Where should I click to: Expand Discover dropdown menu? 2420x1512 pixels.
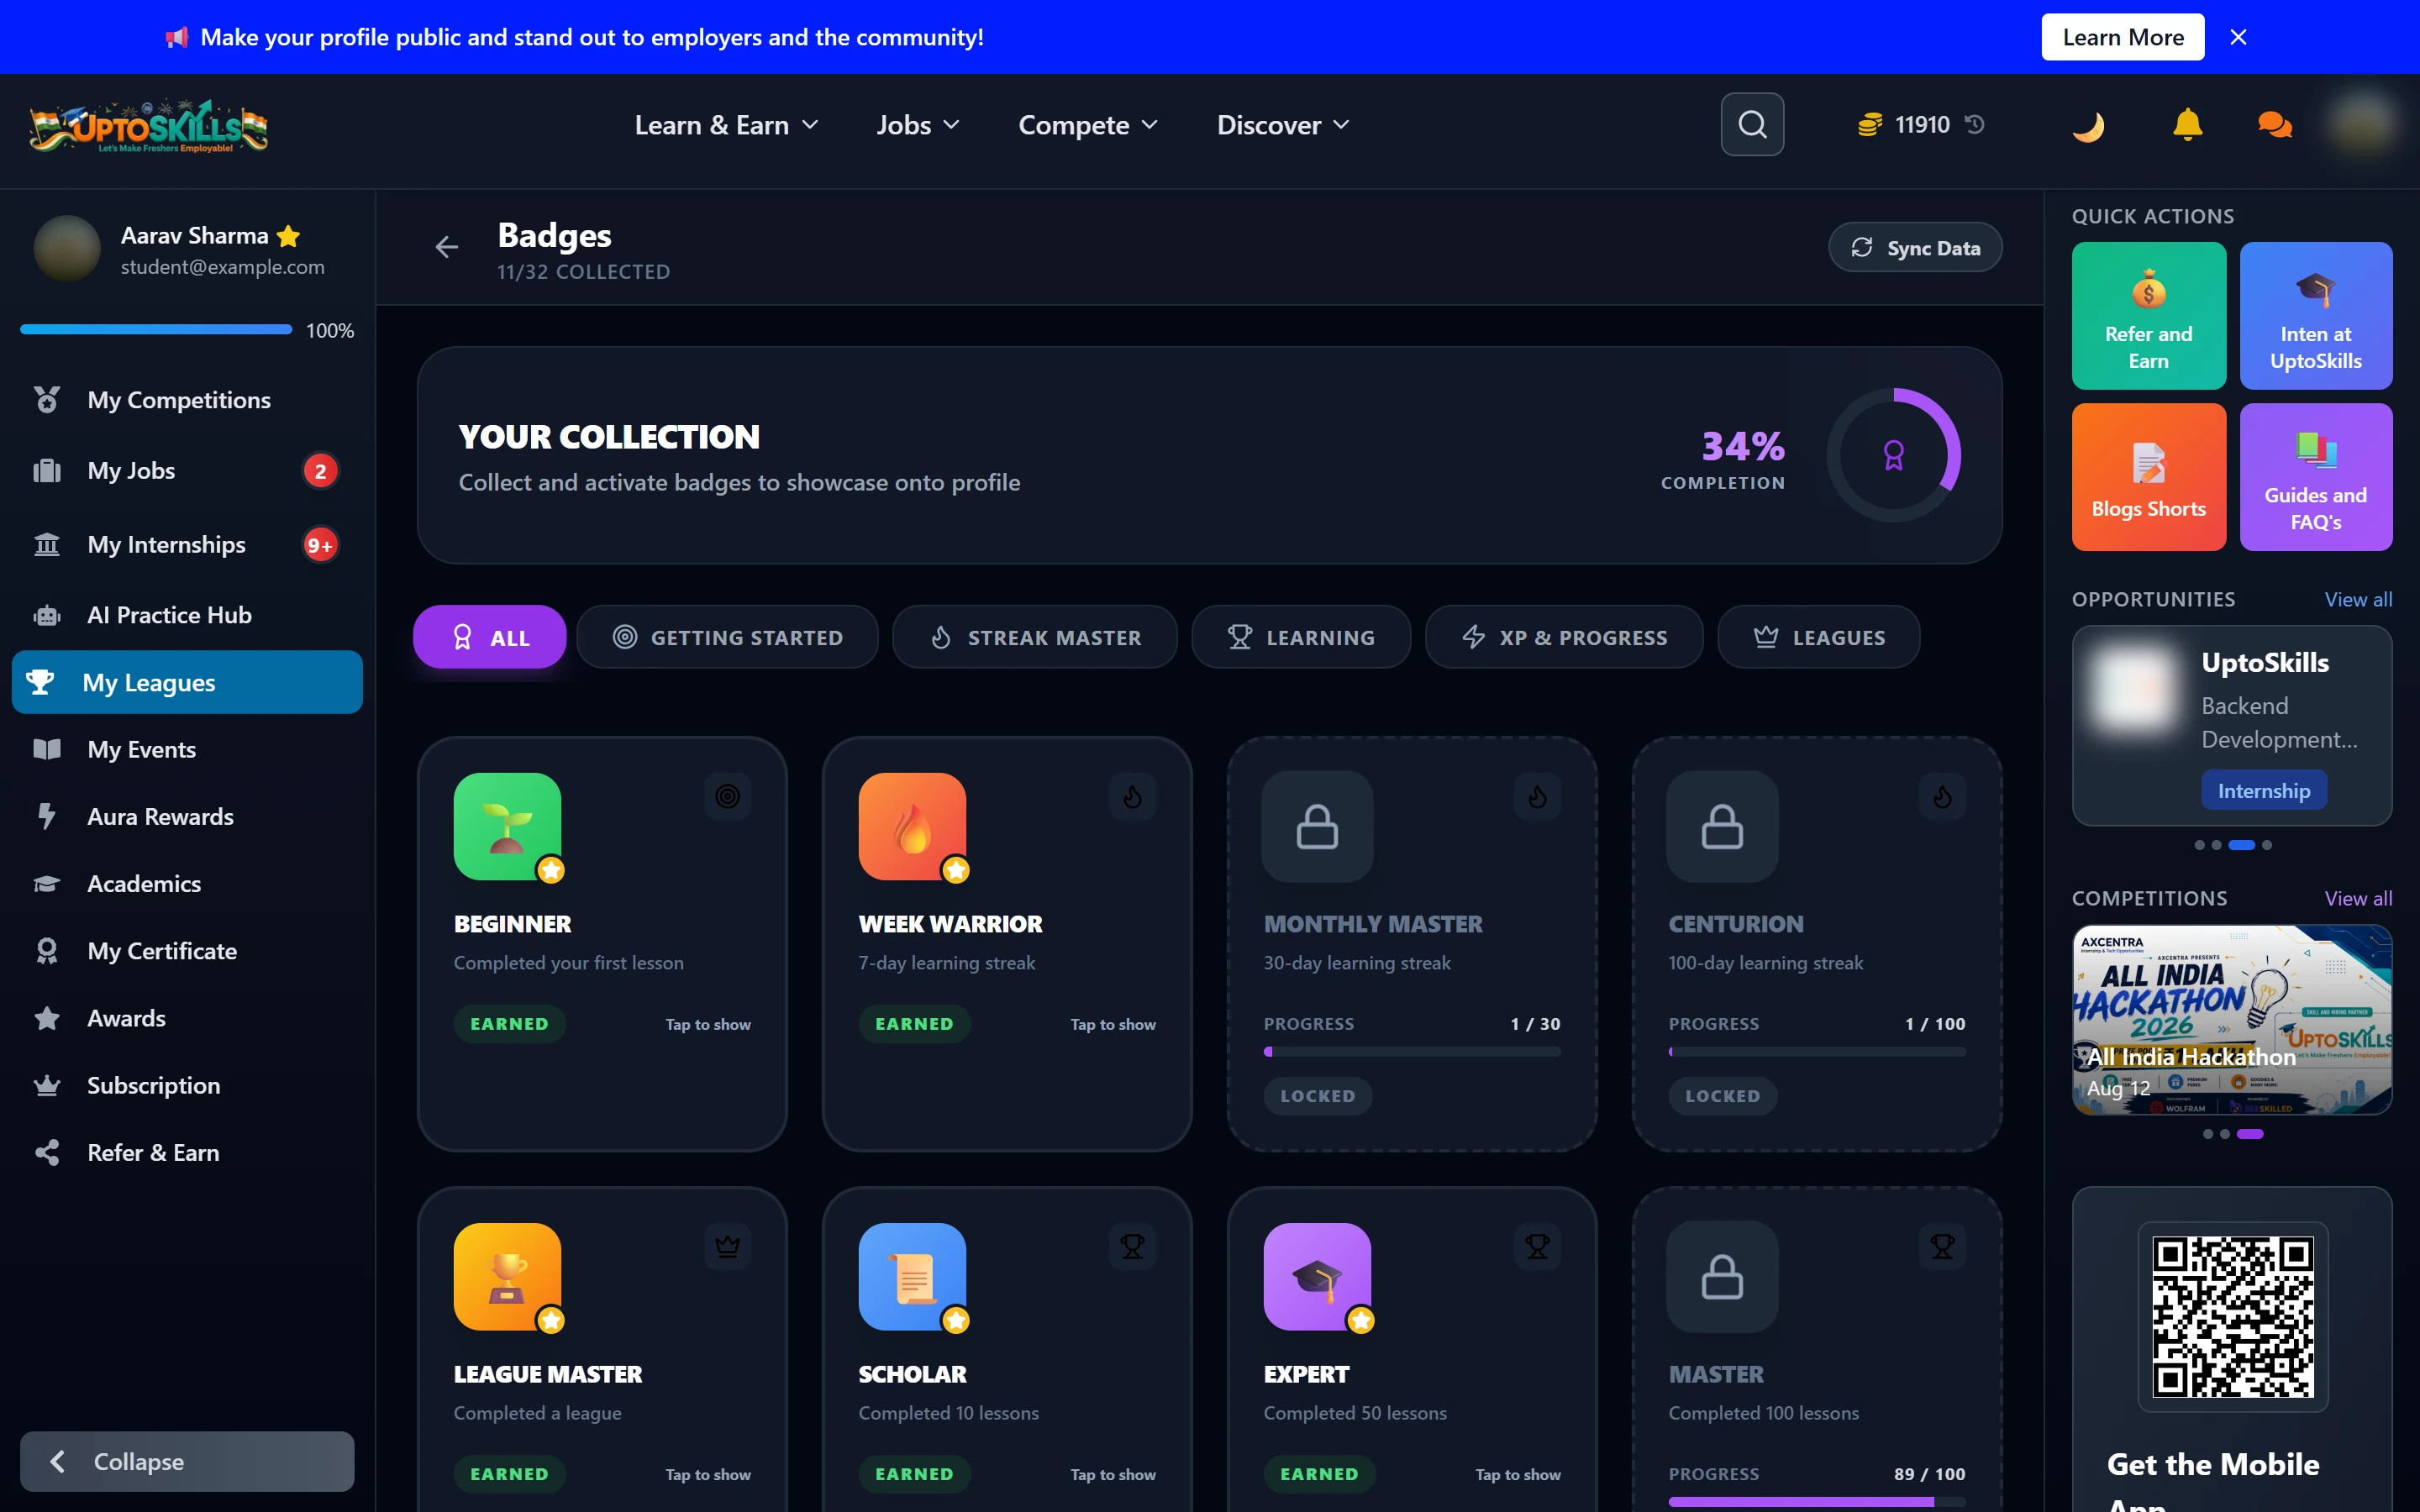click(x=1283, y=125)
